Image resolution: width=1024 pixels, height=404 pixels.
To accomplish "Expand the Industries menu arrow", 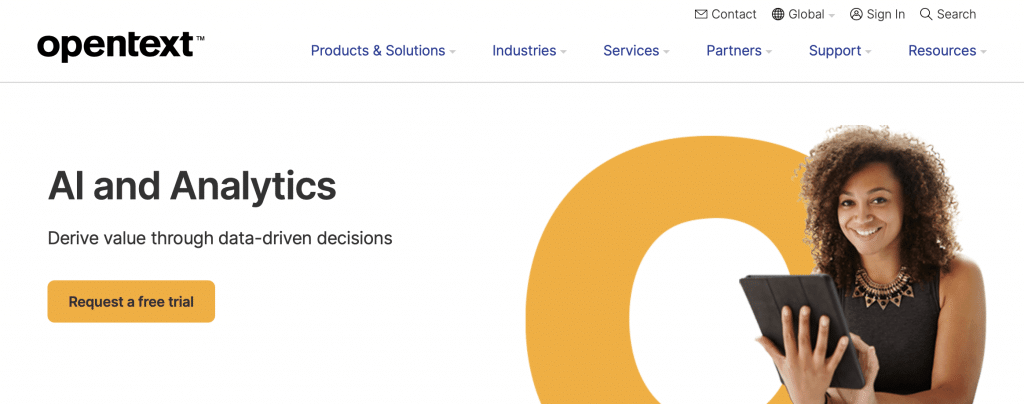I will click(564, 52).
